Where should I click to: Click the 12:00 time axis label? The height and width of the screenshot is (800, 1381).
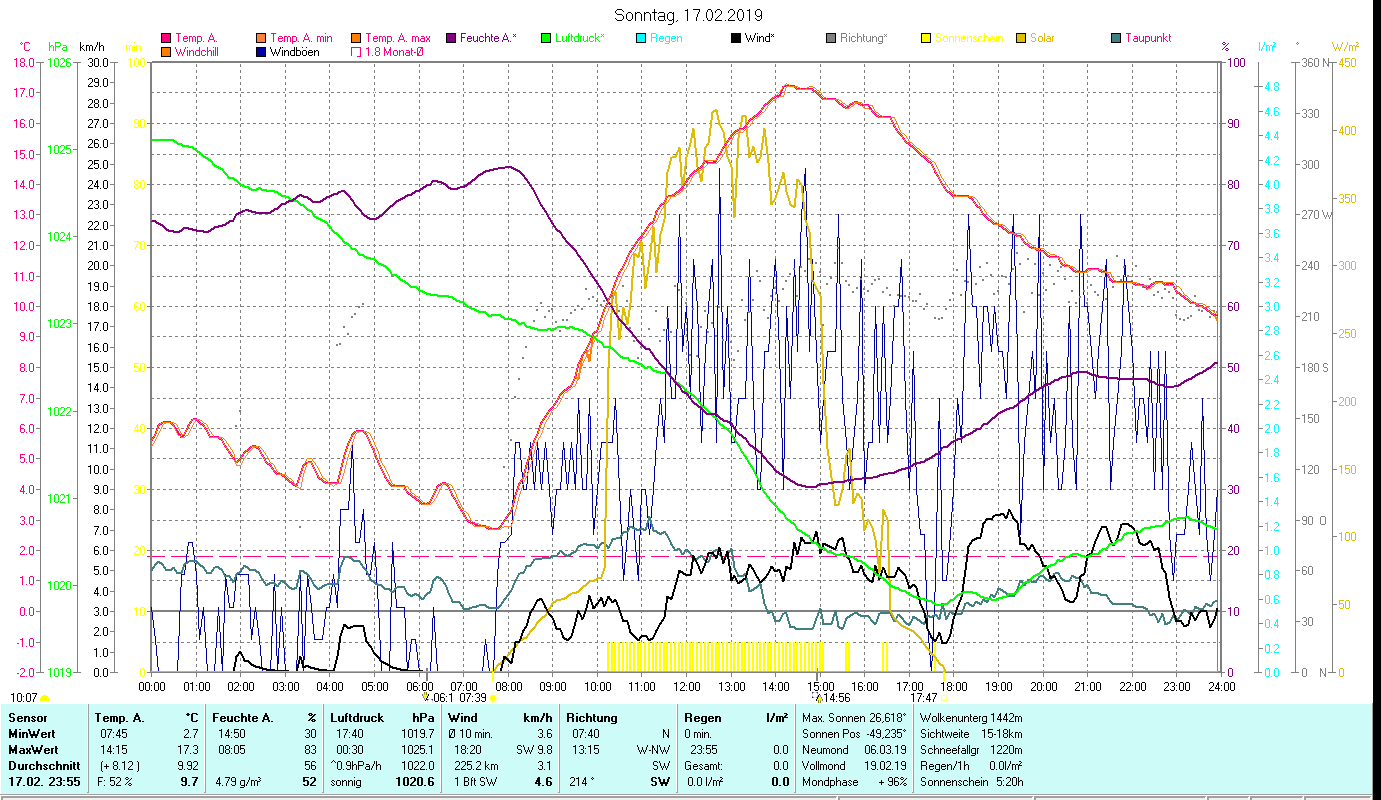coord(687,687)
